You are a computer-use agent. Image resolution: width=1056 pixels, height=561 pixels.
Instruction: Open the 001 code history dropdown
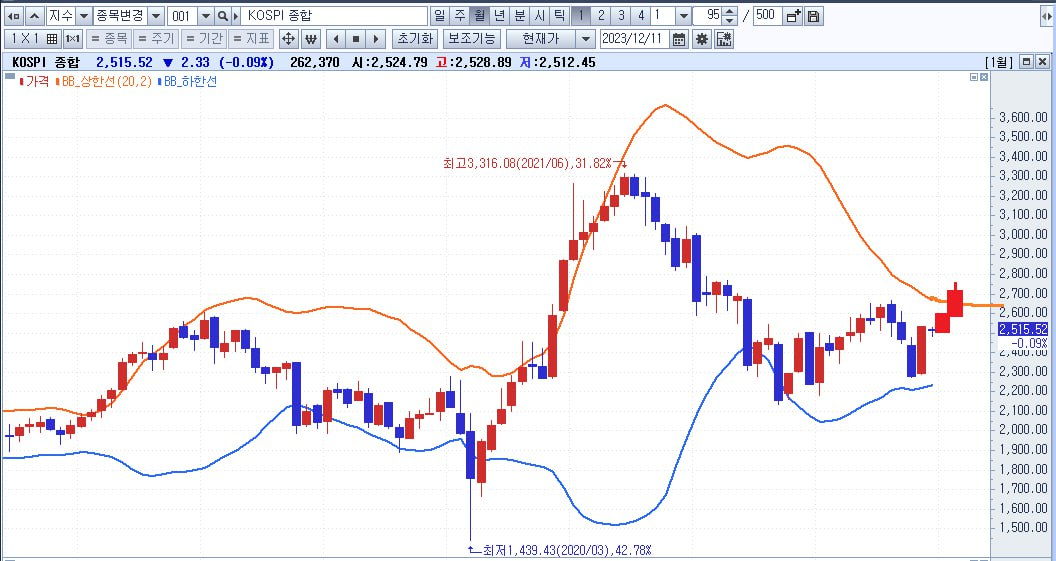(x=206, y=15)
